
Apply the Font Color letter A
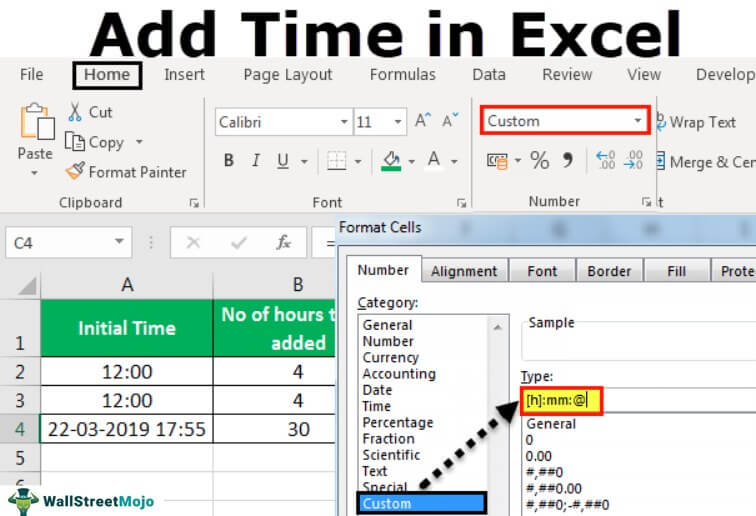433,160
